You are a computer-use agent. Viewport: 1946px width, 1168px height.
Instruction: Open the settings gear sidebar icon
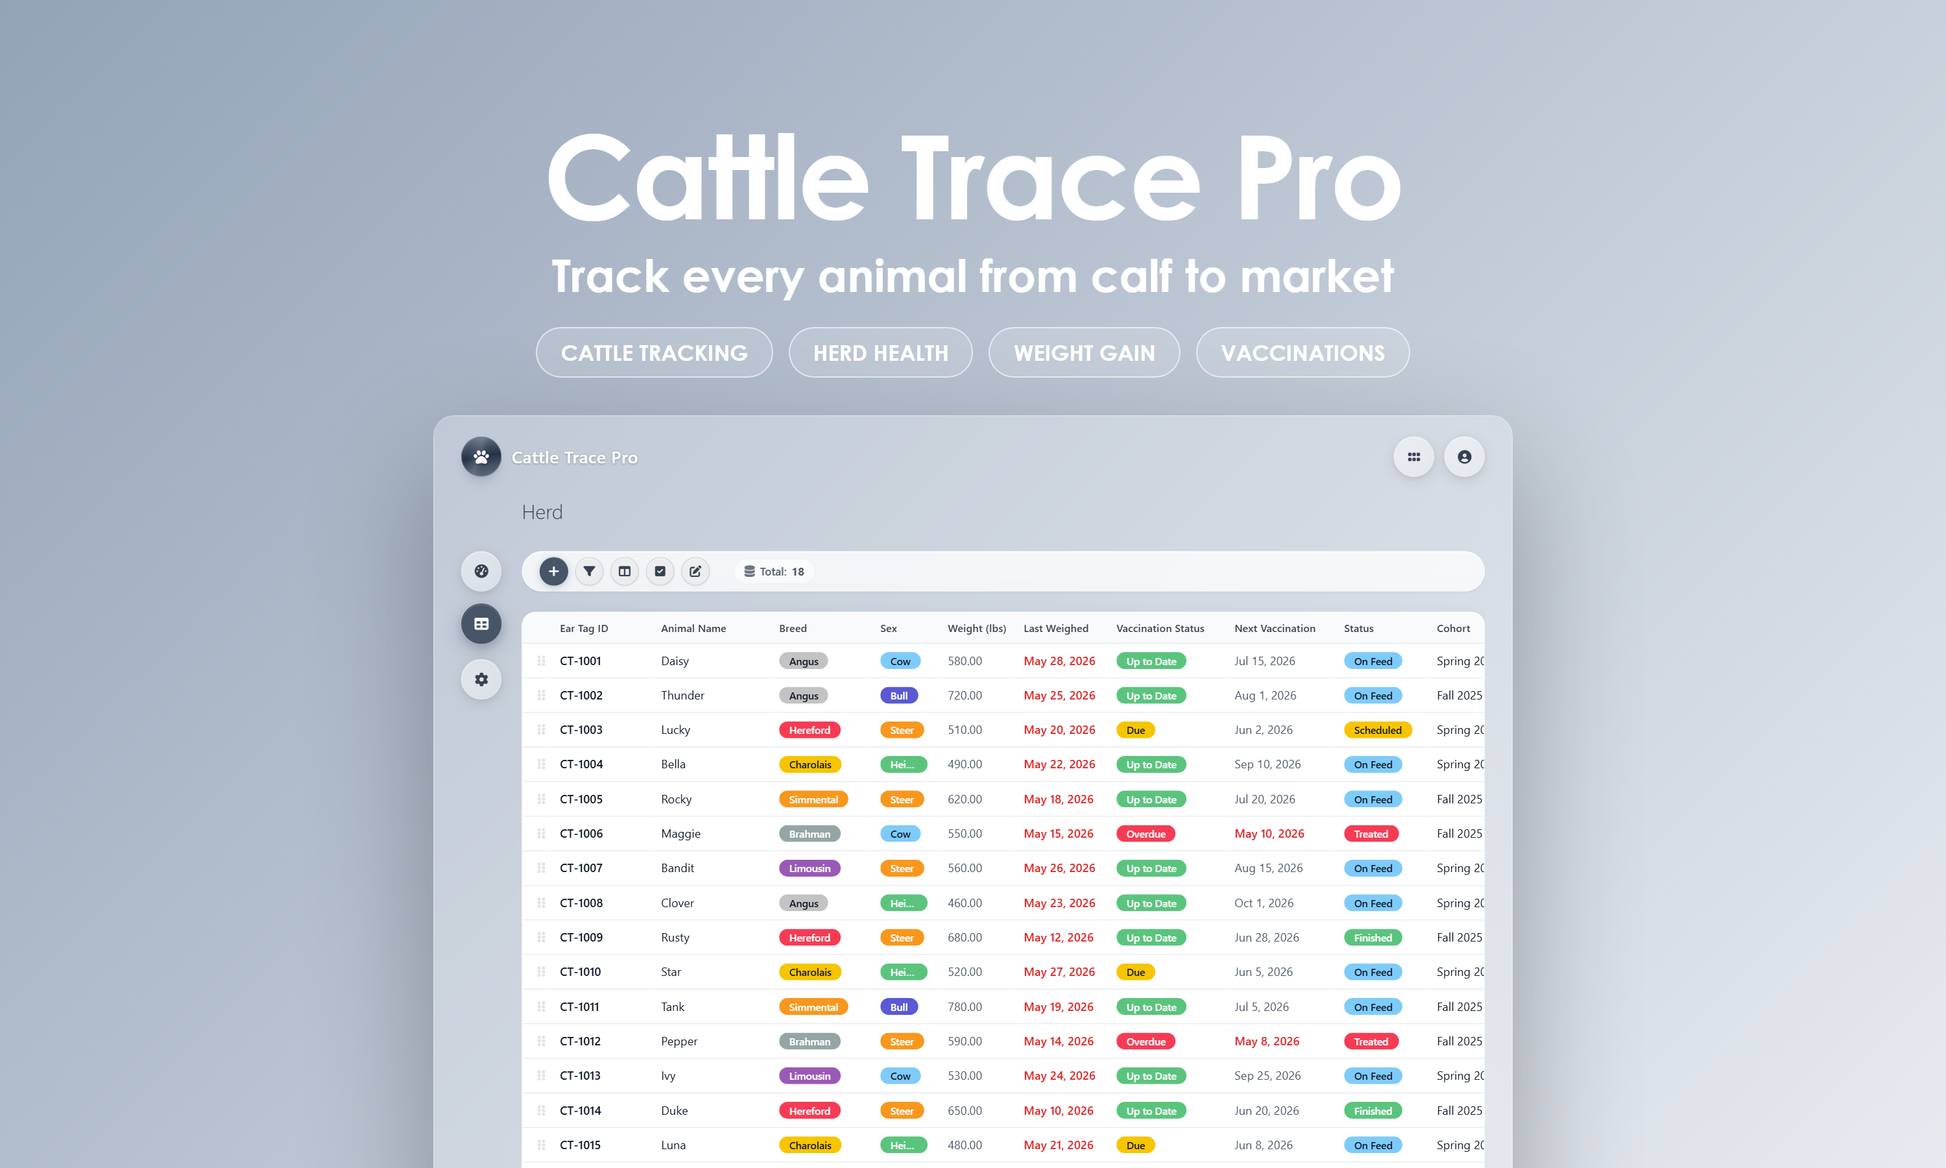tap(481, 679)
